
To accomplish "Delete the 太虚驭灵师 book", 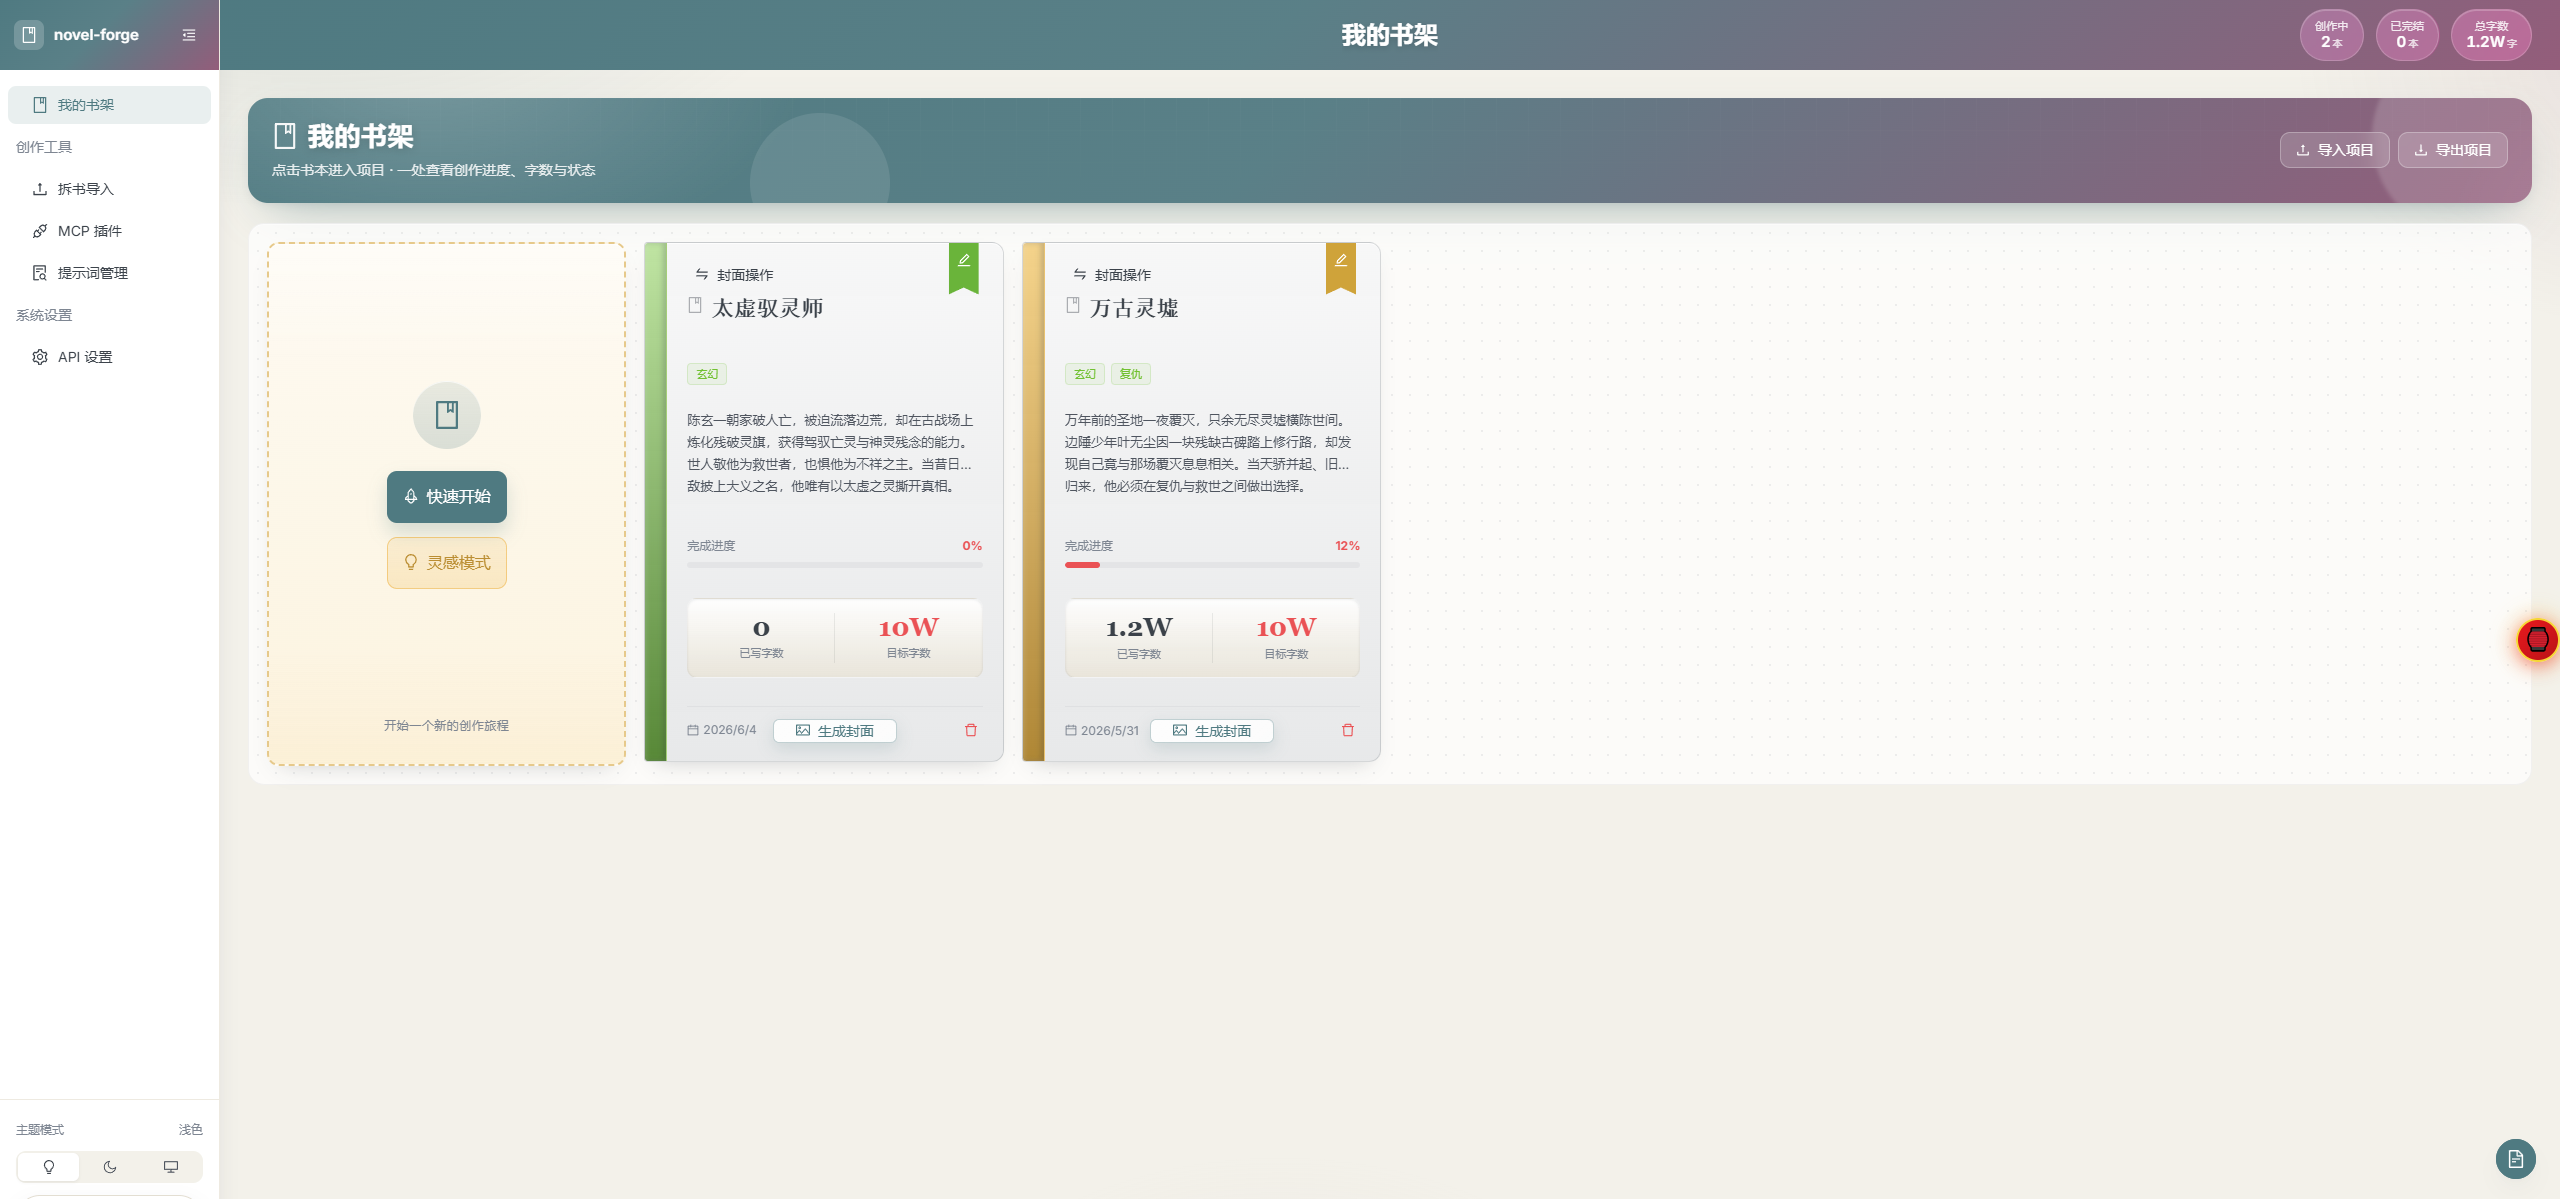I will (971, 730).
